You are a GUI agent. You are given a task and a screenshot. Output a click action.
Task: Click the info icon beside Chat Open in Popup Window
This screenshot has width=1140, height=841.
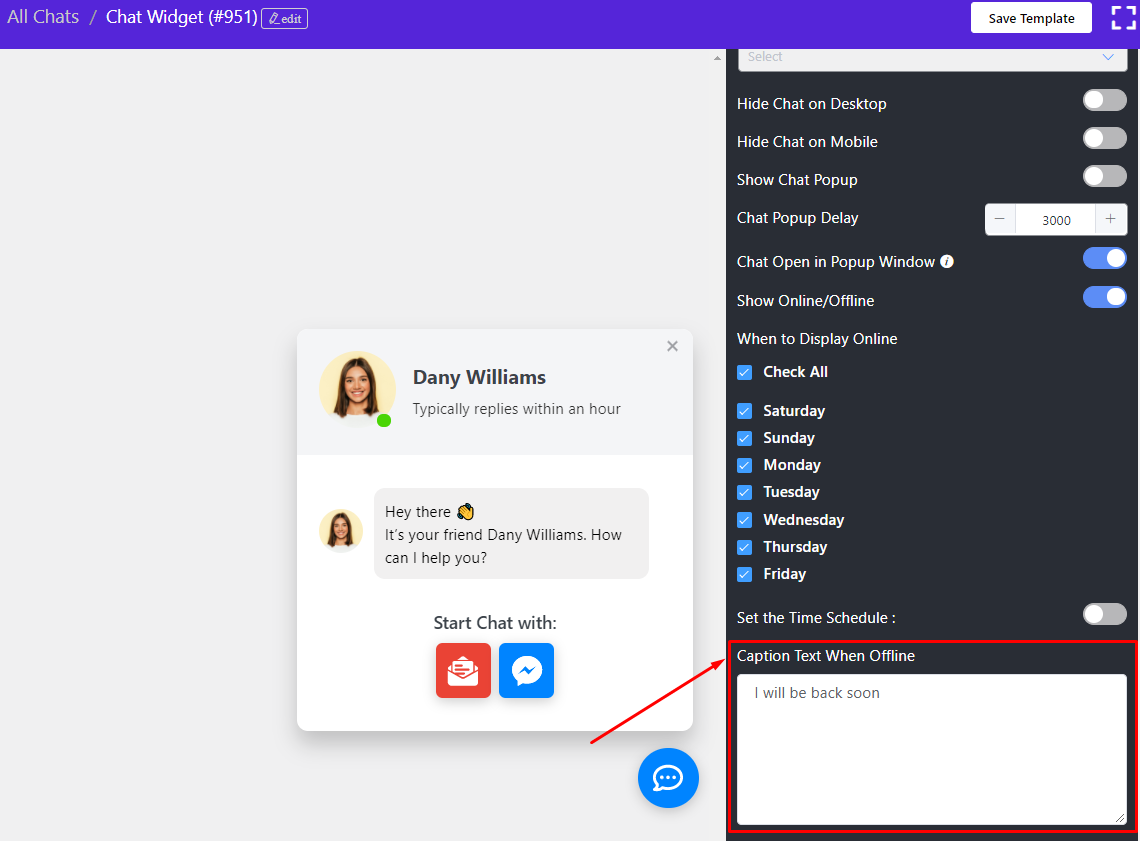click(x=947, y=262)
